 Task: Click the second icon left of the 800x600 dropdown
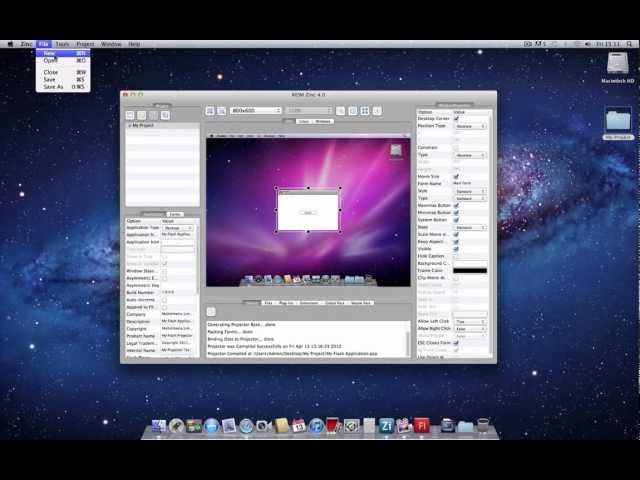click(221, 111)
